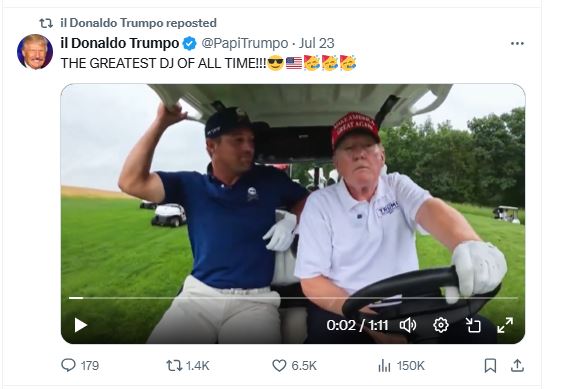View post analytics showing 150K views
Image resolution: width=567 pixels, height=389 pixels.
click(x=401, y=366)
